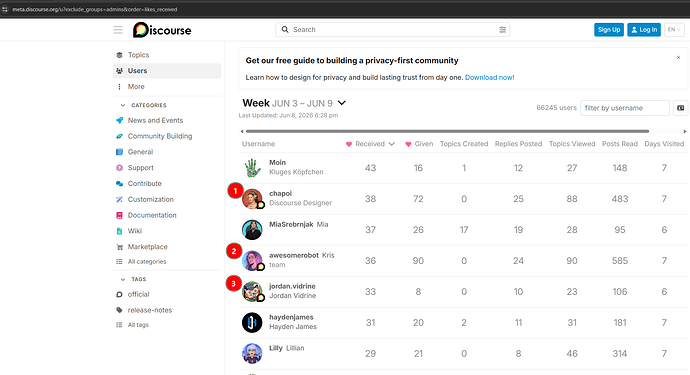690x375 pixels.
Task: Open the Week period dropdown
Action: (x=294, y=103)
